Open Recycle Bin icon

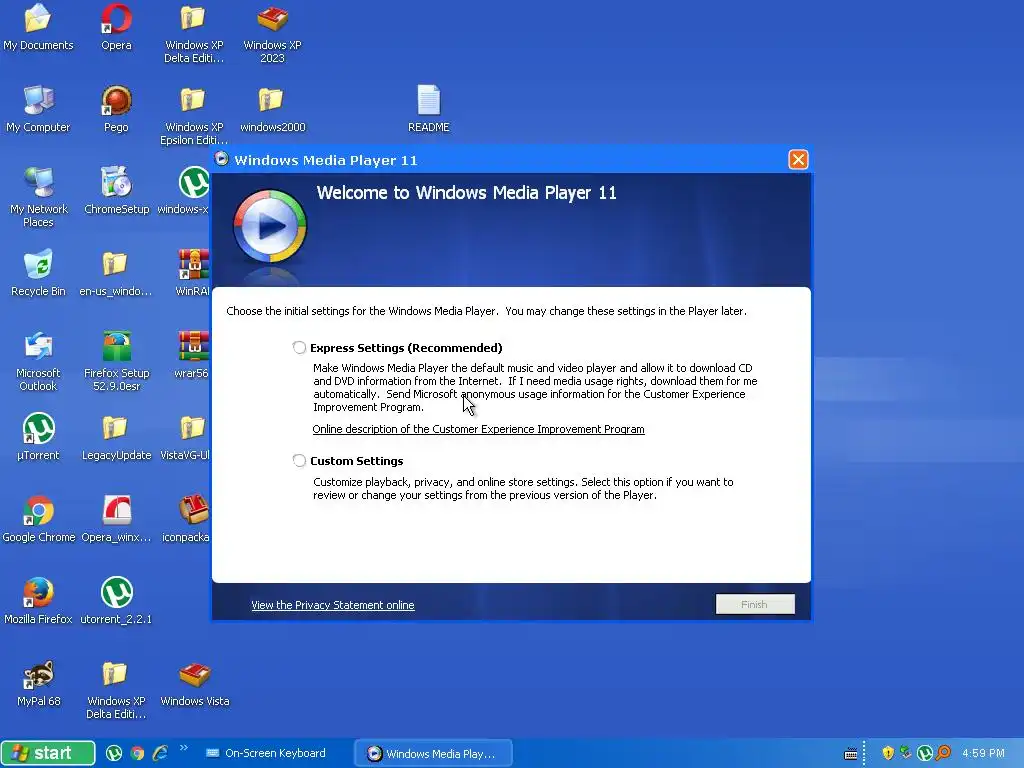(x=38, y=273)
